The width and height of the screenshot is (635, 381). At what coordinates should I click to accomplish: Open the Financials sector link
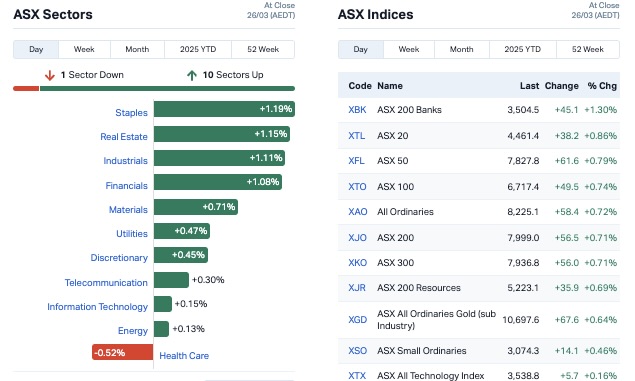(126, 185)
